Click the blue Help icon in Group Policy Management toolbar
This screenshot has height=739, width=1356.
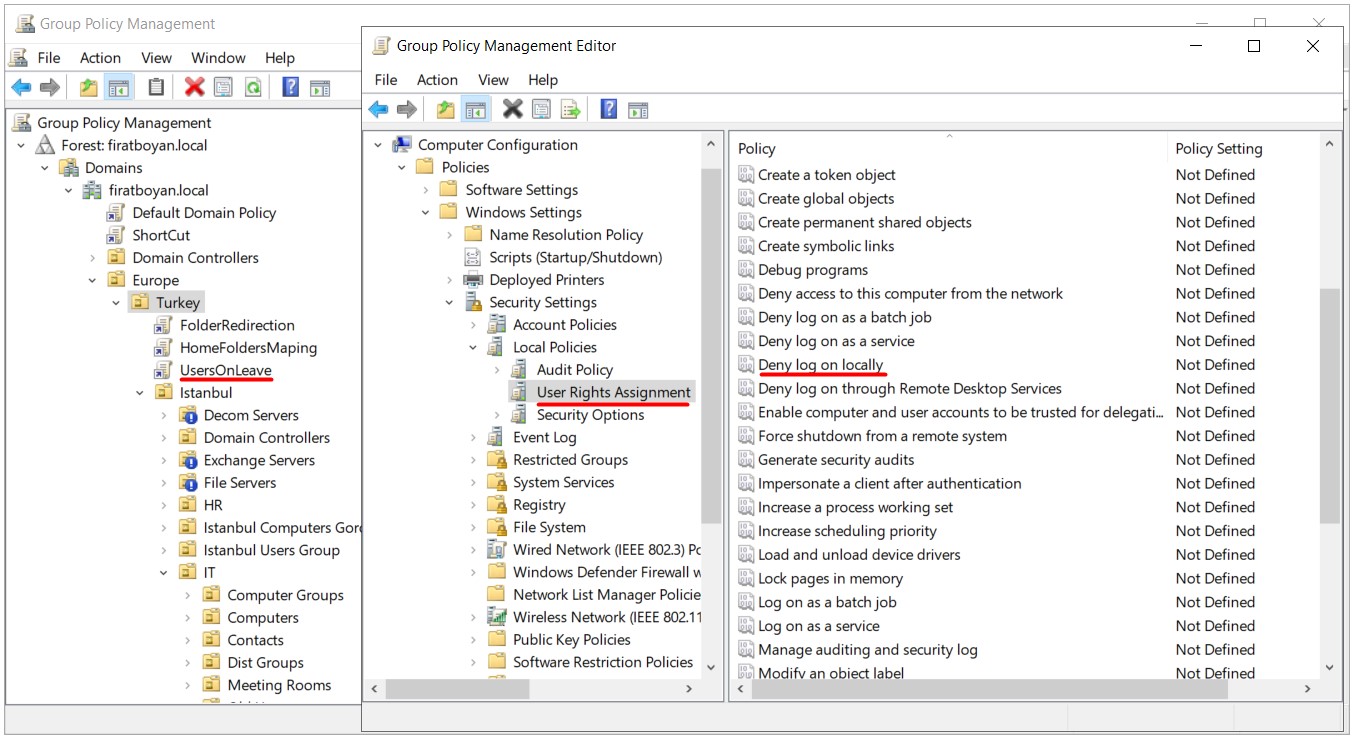coord(291,87)
